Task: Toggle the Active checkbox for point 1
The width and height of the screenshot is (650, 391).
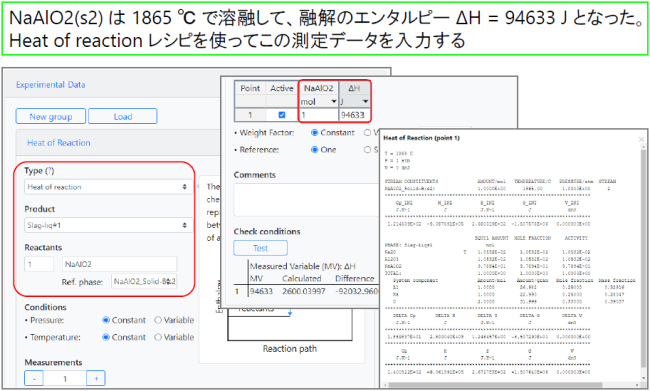Action: coord(282,115)
